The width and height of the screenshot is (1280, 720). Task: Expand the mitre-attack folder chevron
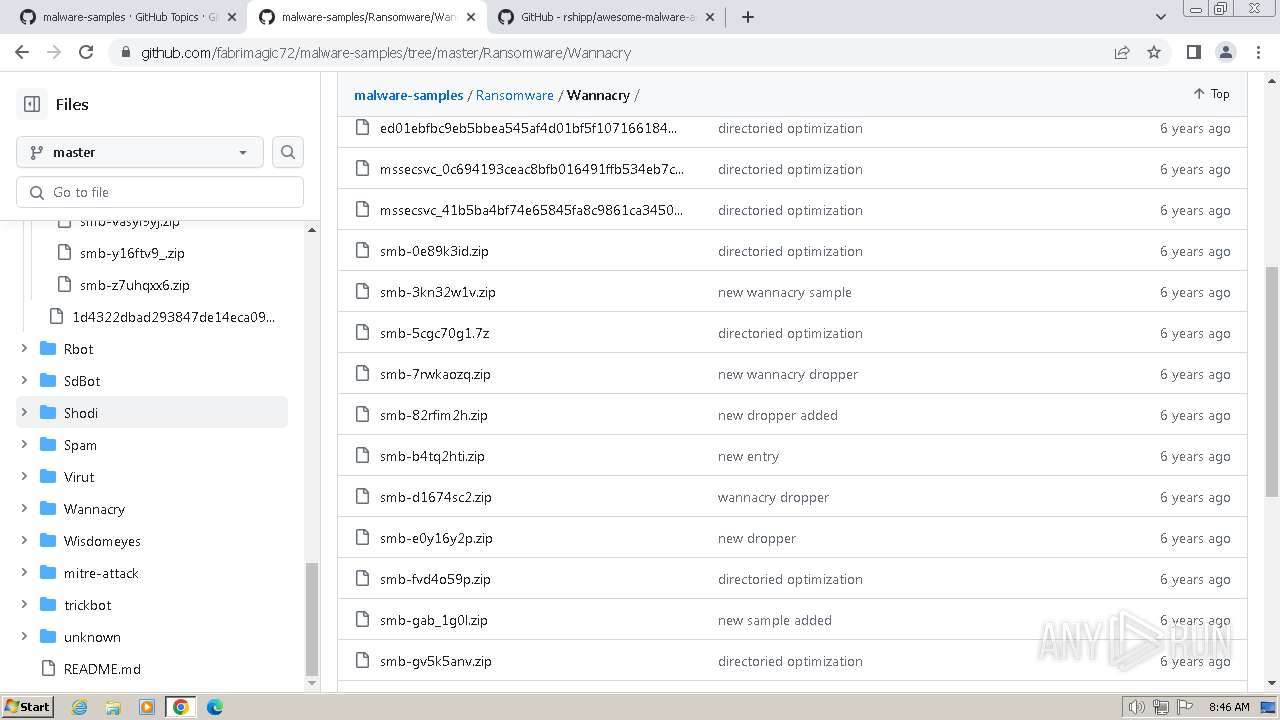click(24, 573)
